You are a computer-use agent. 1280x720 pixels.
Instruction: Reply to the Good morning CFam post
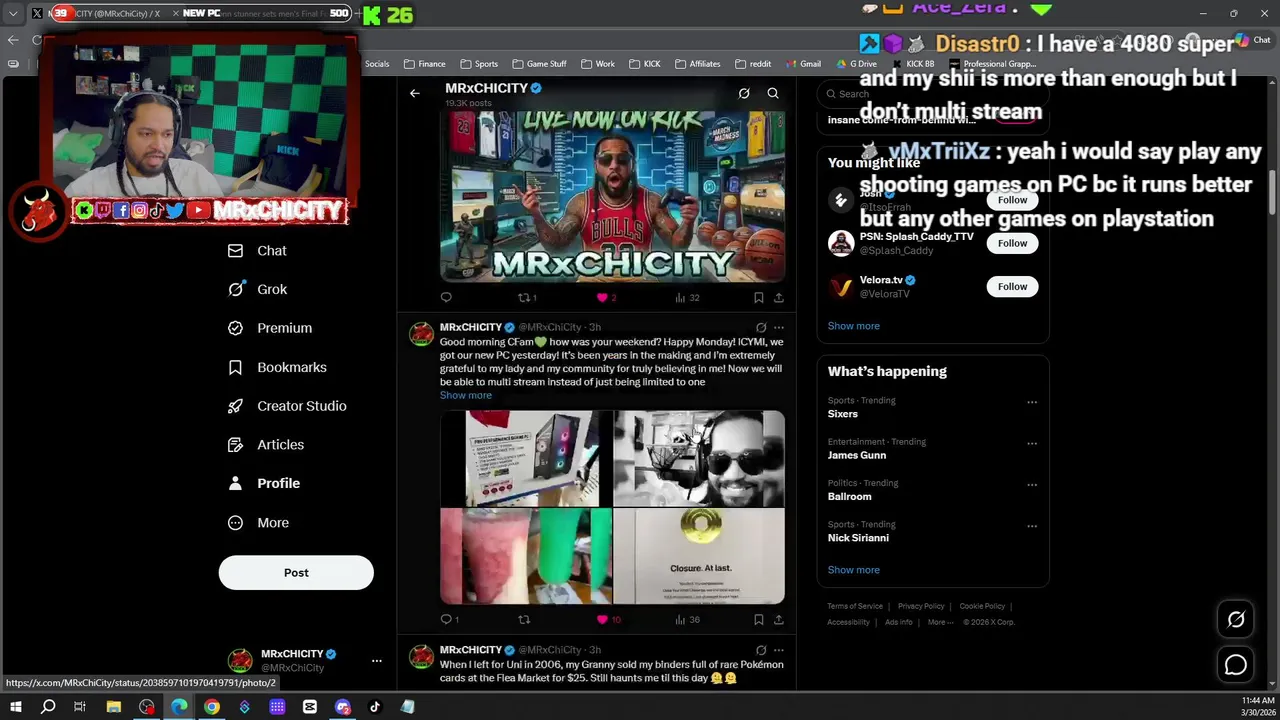coord(449,619)
